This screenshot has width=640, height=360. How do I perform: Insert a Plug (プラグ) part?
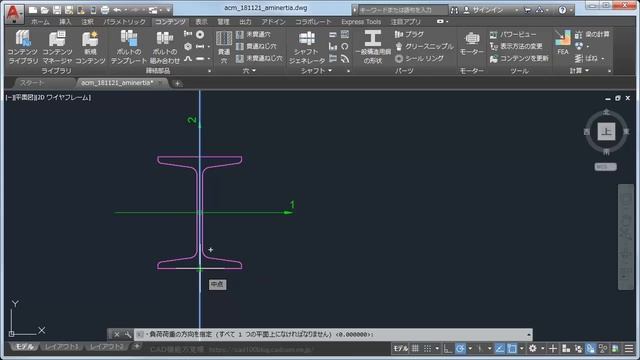[409, 34]
